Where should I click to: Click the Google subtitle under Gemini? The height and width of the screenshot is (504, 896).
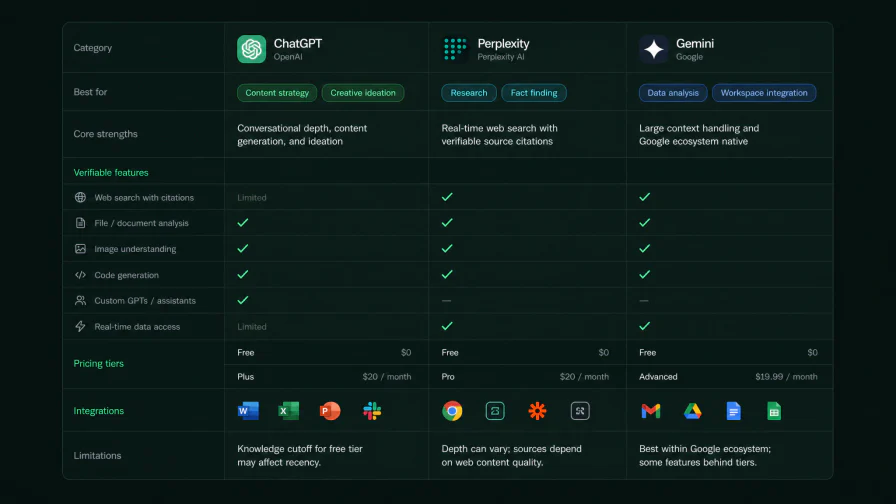[690, 57]
